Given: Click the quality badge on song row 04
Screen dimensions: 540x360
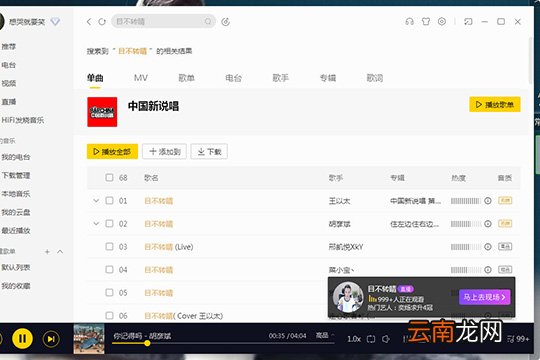Looking at the screenshot, I should (505, 269).
